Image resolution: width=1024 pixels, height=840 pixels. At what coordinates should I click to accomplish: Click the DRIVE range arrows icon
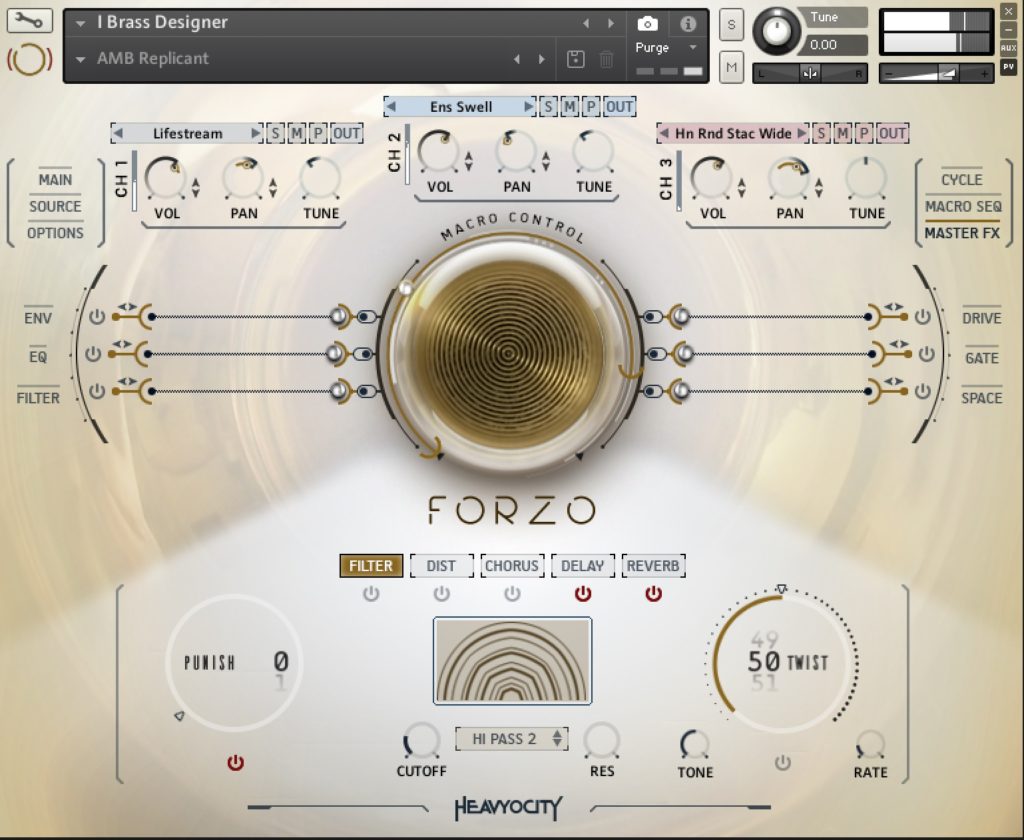pyautogui.click(x=893, y=306)
